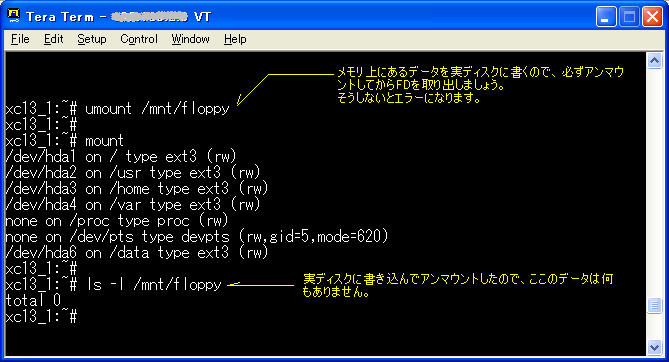Maximize the Tera Term window
Screen dimensions: 669x362
629,17
